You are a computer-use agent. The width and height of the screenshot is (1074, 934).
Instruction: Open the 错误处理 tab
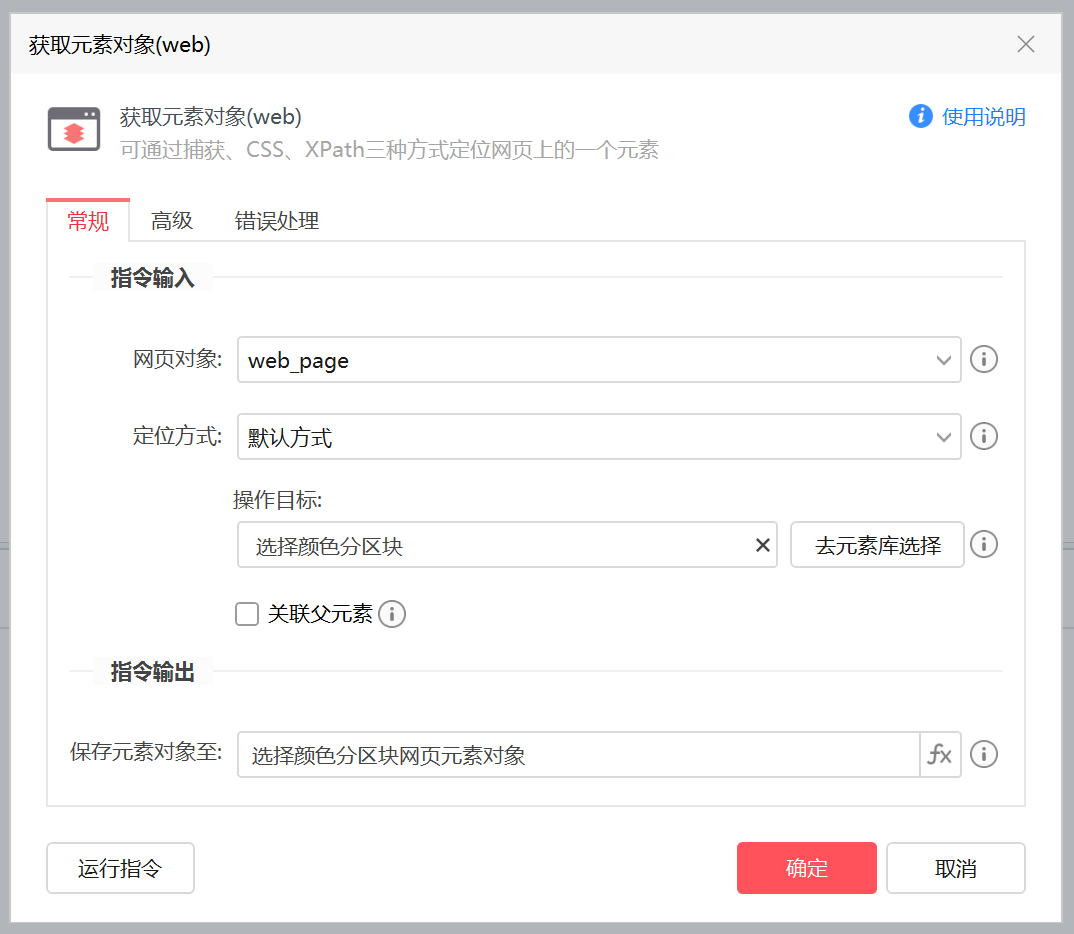277,221
